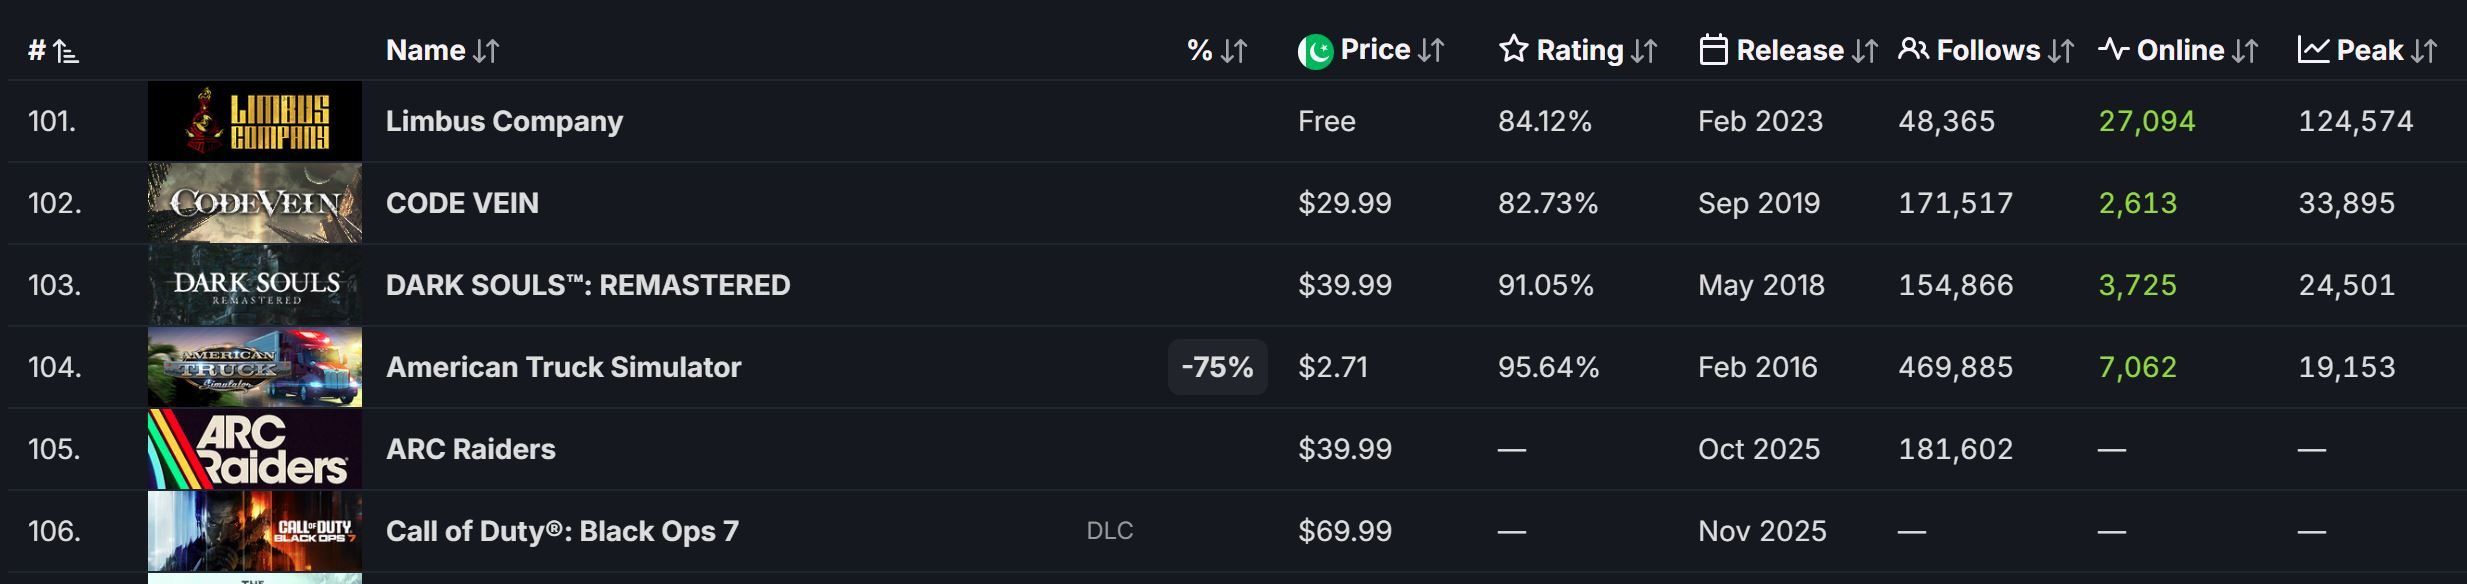
Task: Sort the table by Price arrows
Action: coord(1431,51)
